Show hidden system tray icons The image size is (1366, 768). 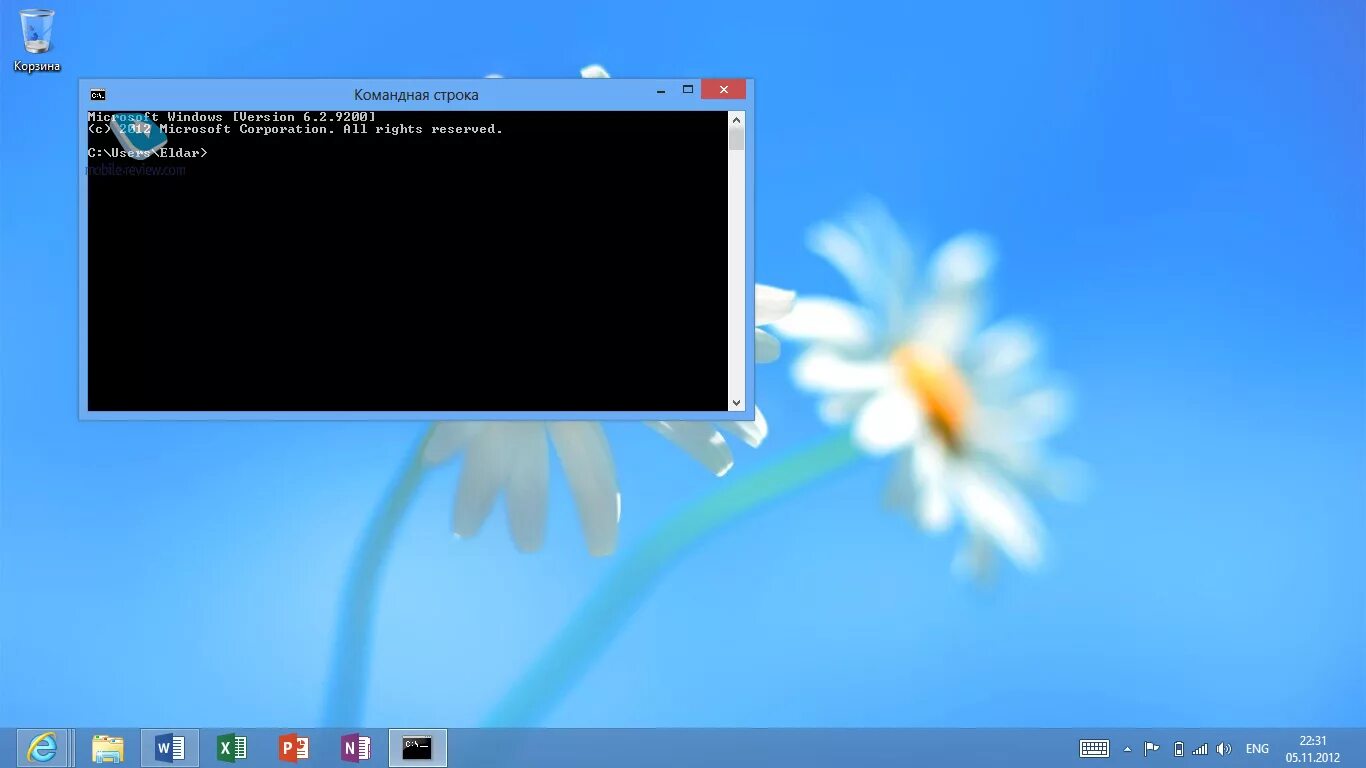tap(1128, 748)
